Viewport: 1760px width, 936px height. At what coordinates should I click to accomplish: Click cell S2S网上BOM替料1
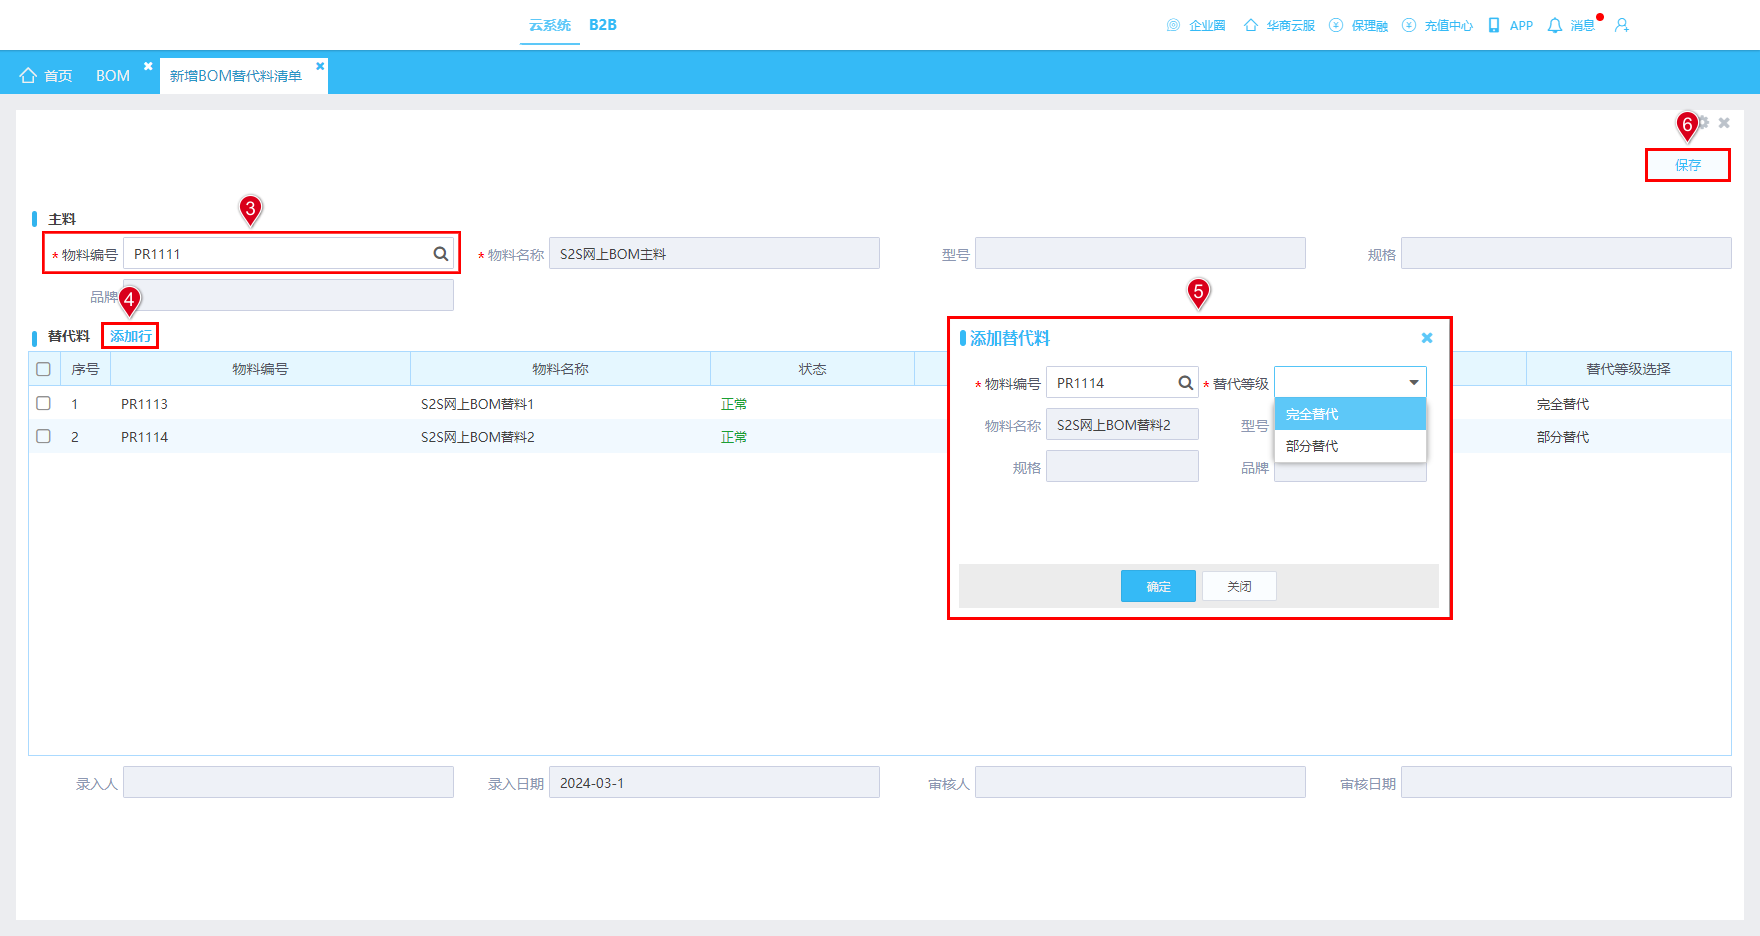coord(478,404)
